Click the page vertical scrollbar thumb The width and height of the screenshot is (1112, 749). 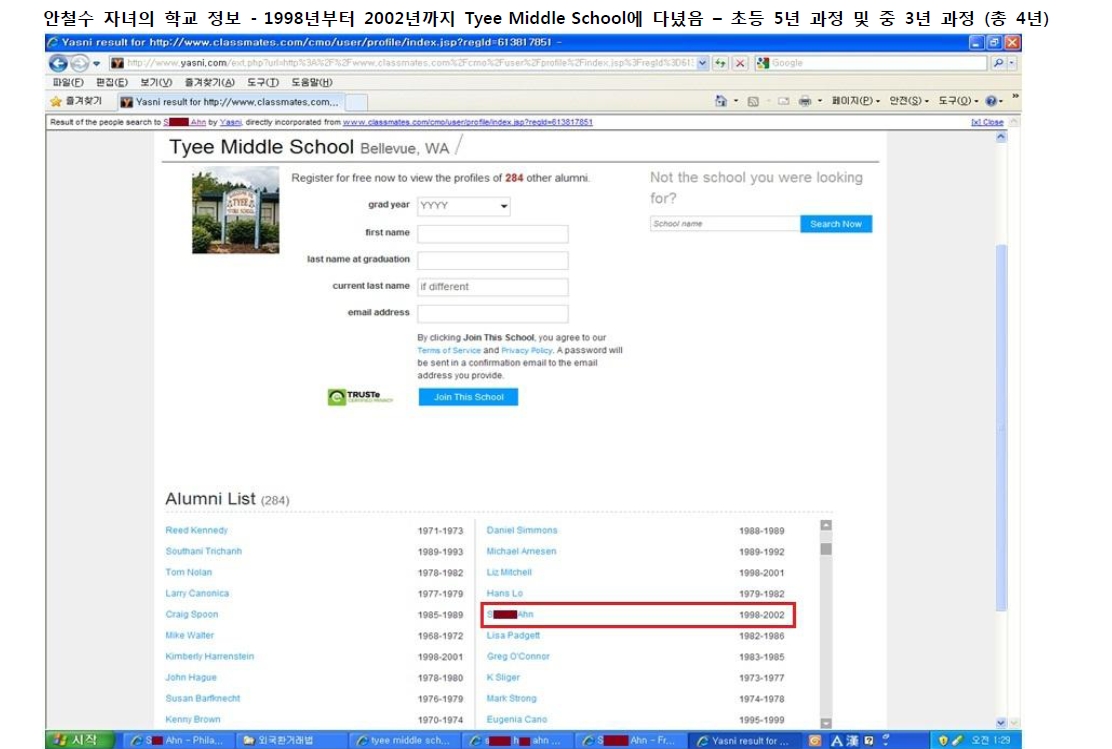(1001, 427)
